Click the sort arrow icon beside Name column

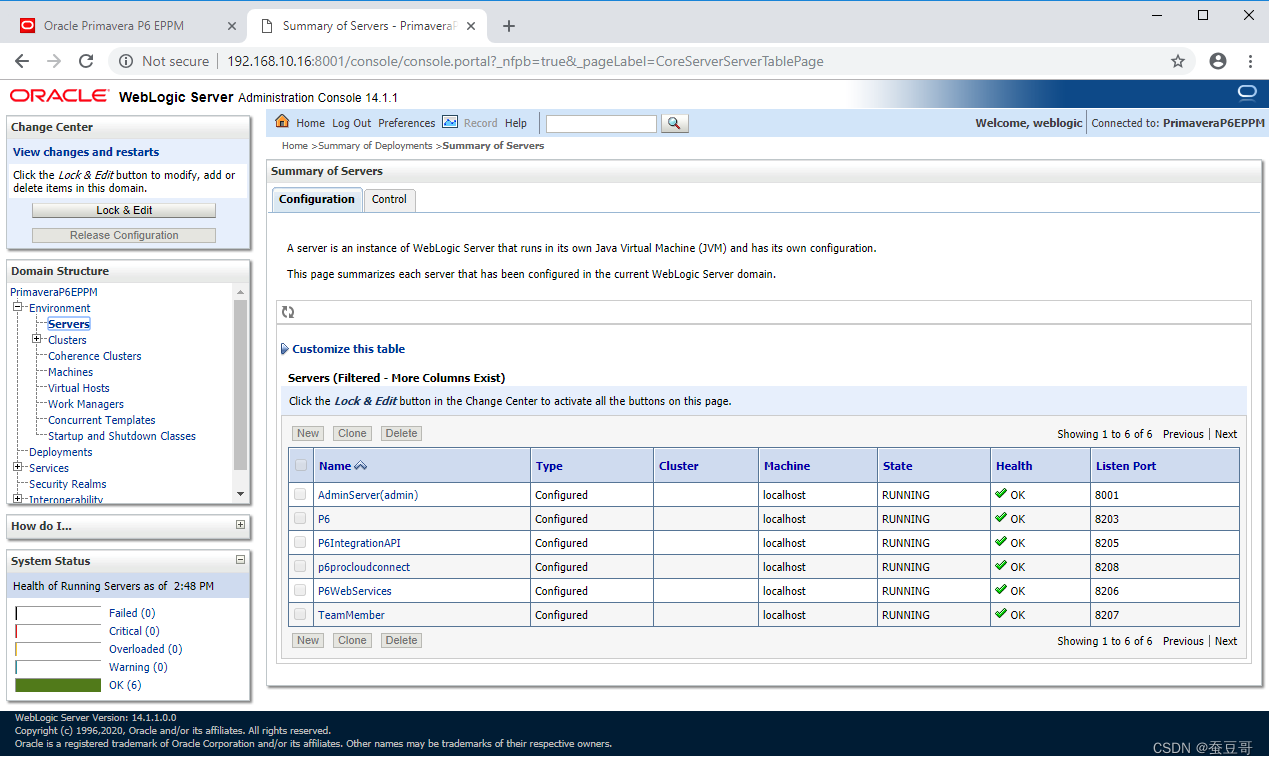[x=361, y=466]
